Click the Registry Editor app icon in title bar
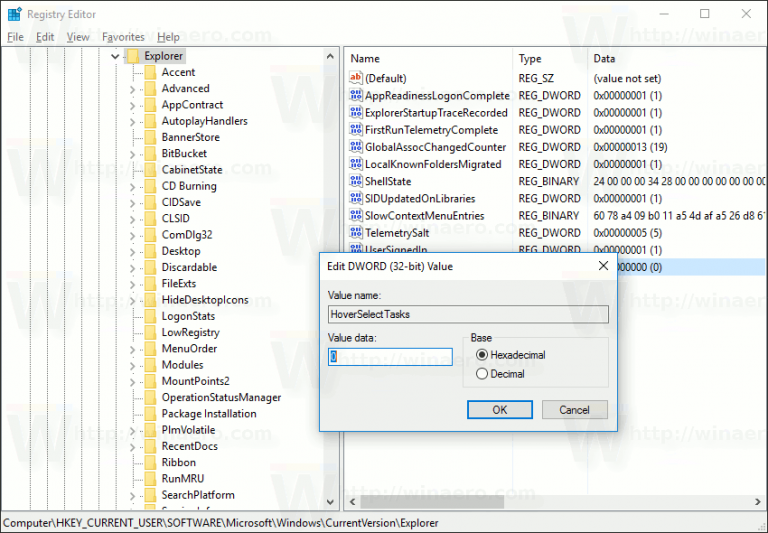The width and height of the screenshot is (768, 533). click(14, 14)
